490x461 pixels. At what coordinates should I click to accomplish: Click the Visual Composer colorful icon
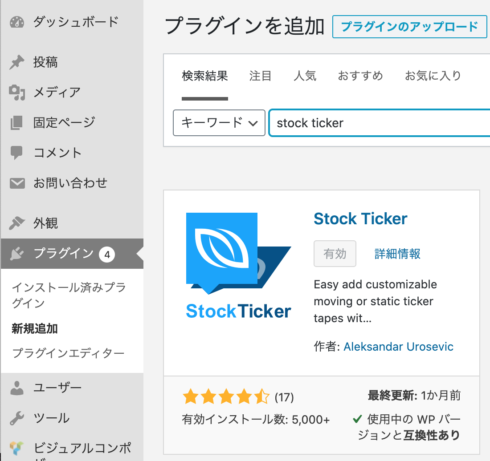point(17,448)
